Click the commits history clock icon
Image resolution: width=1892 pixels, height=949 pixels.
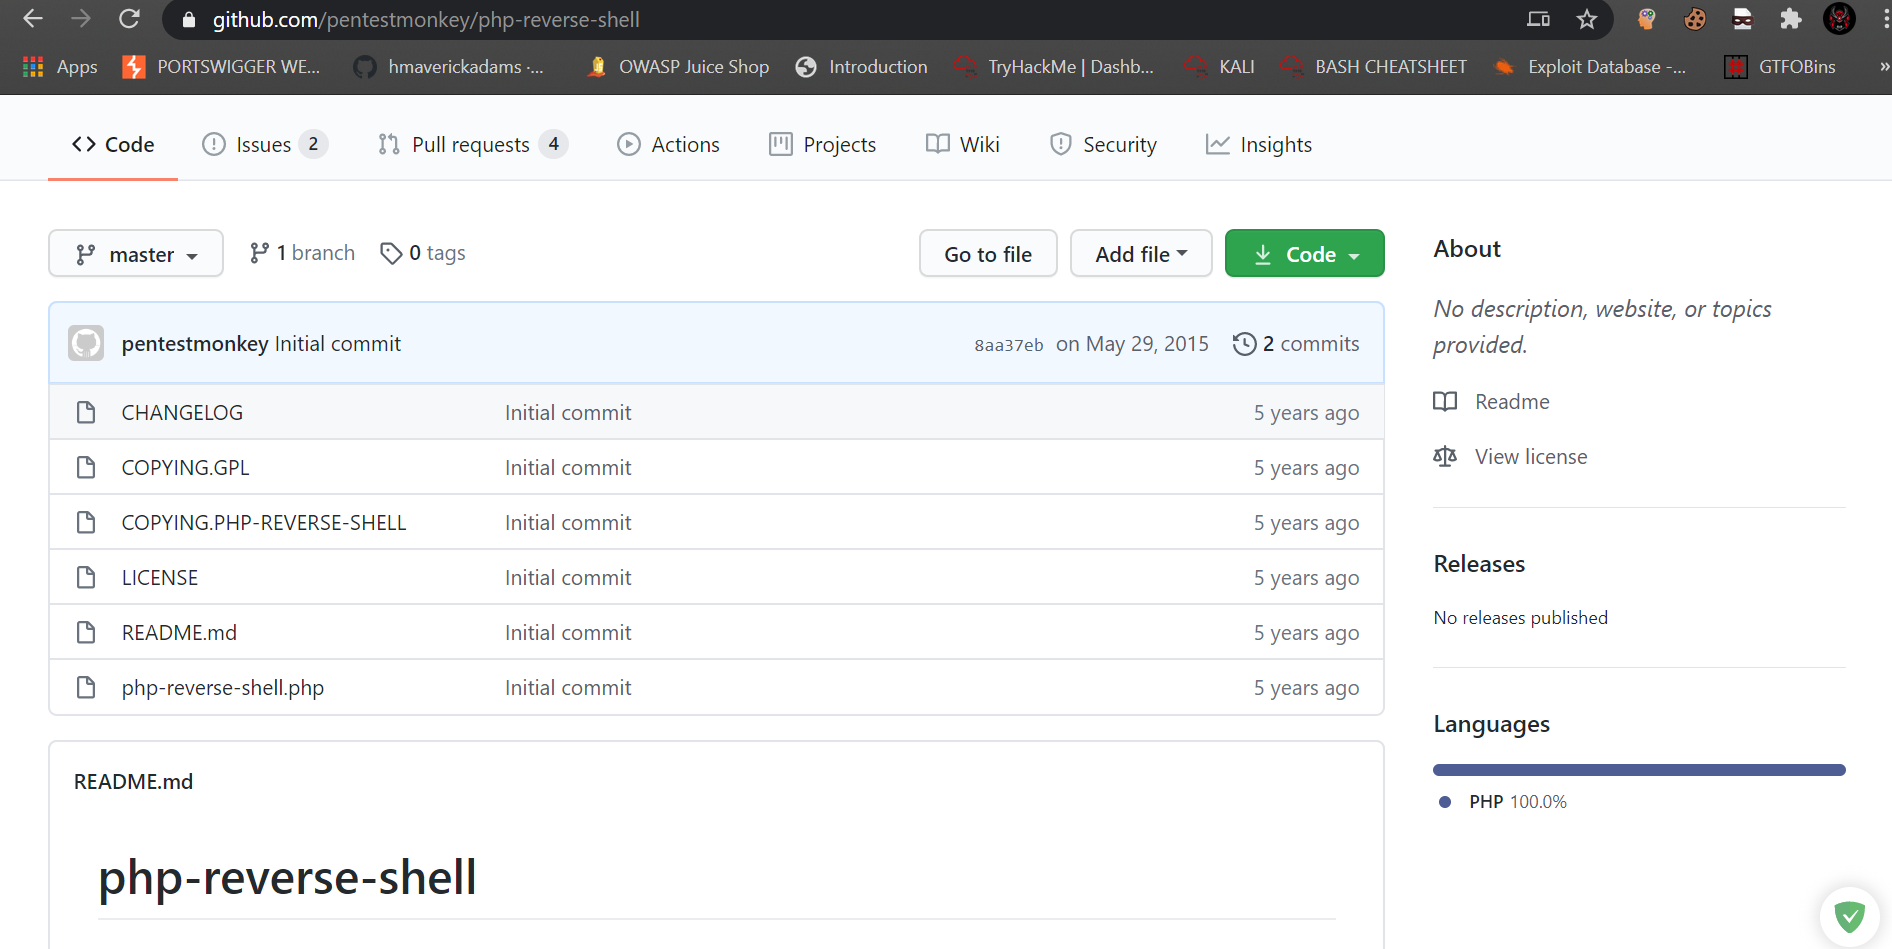(x=1244, y=344)
